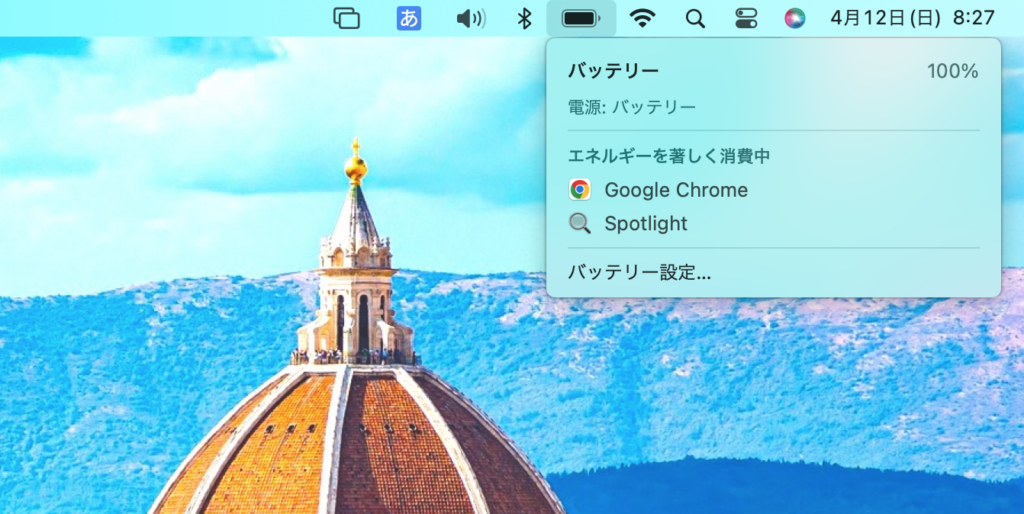
Task: Open the Screen Mirroring menu bar icon
Action: click(x=347, y=18)
